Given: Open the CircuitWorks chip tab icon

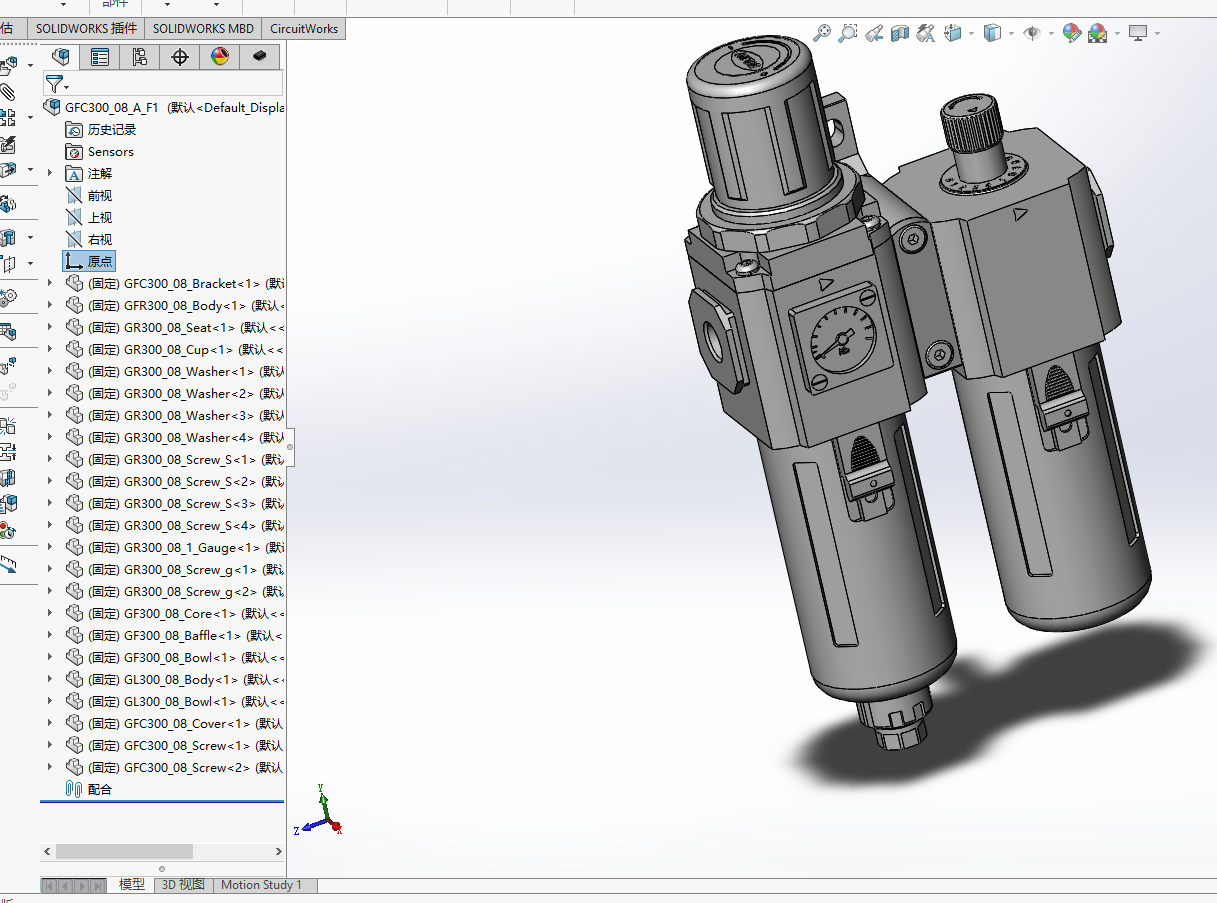Looking at the screenshot, I should [x=260, y=57].
